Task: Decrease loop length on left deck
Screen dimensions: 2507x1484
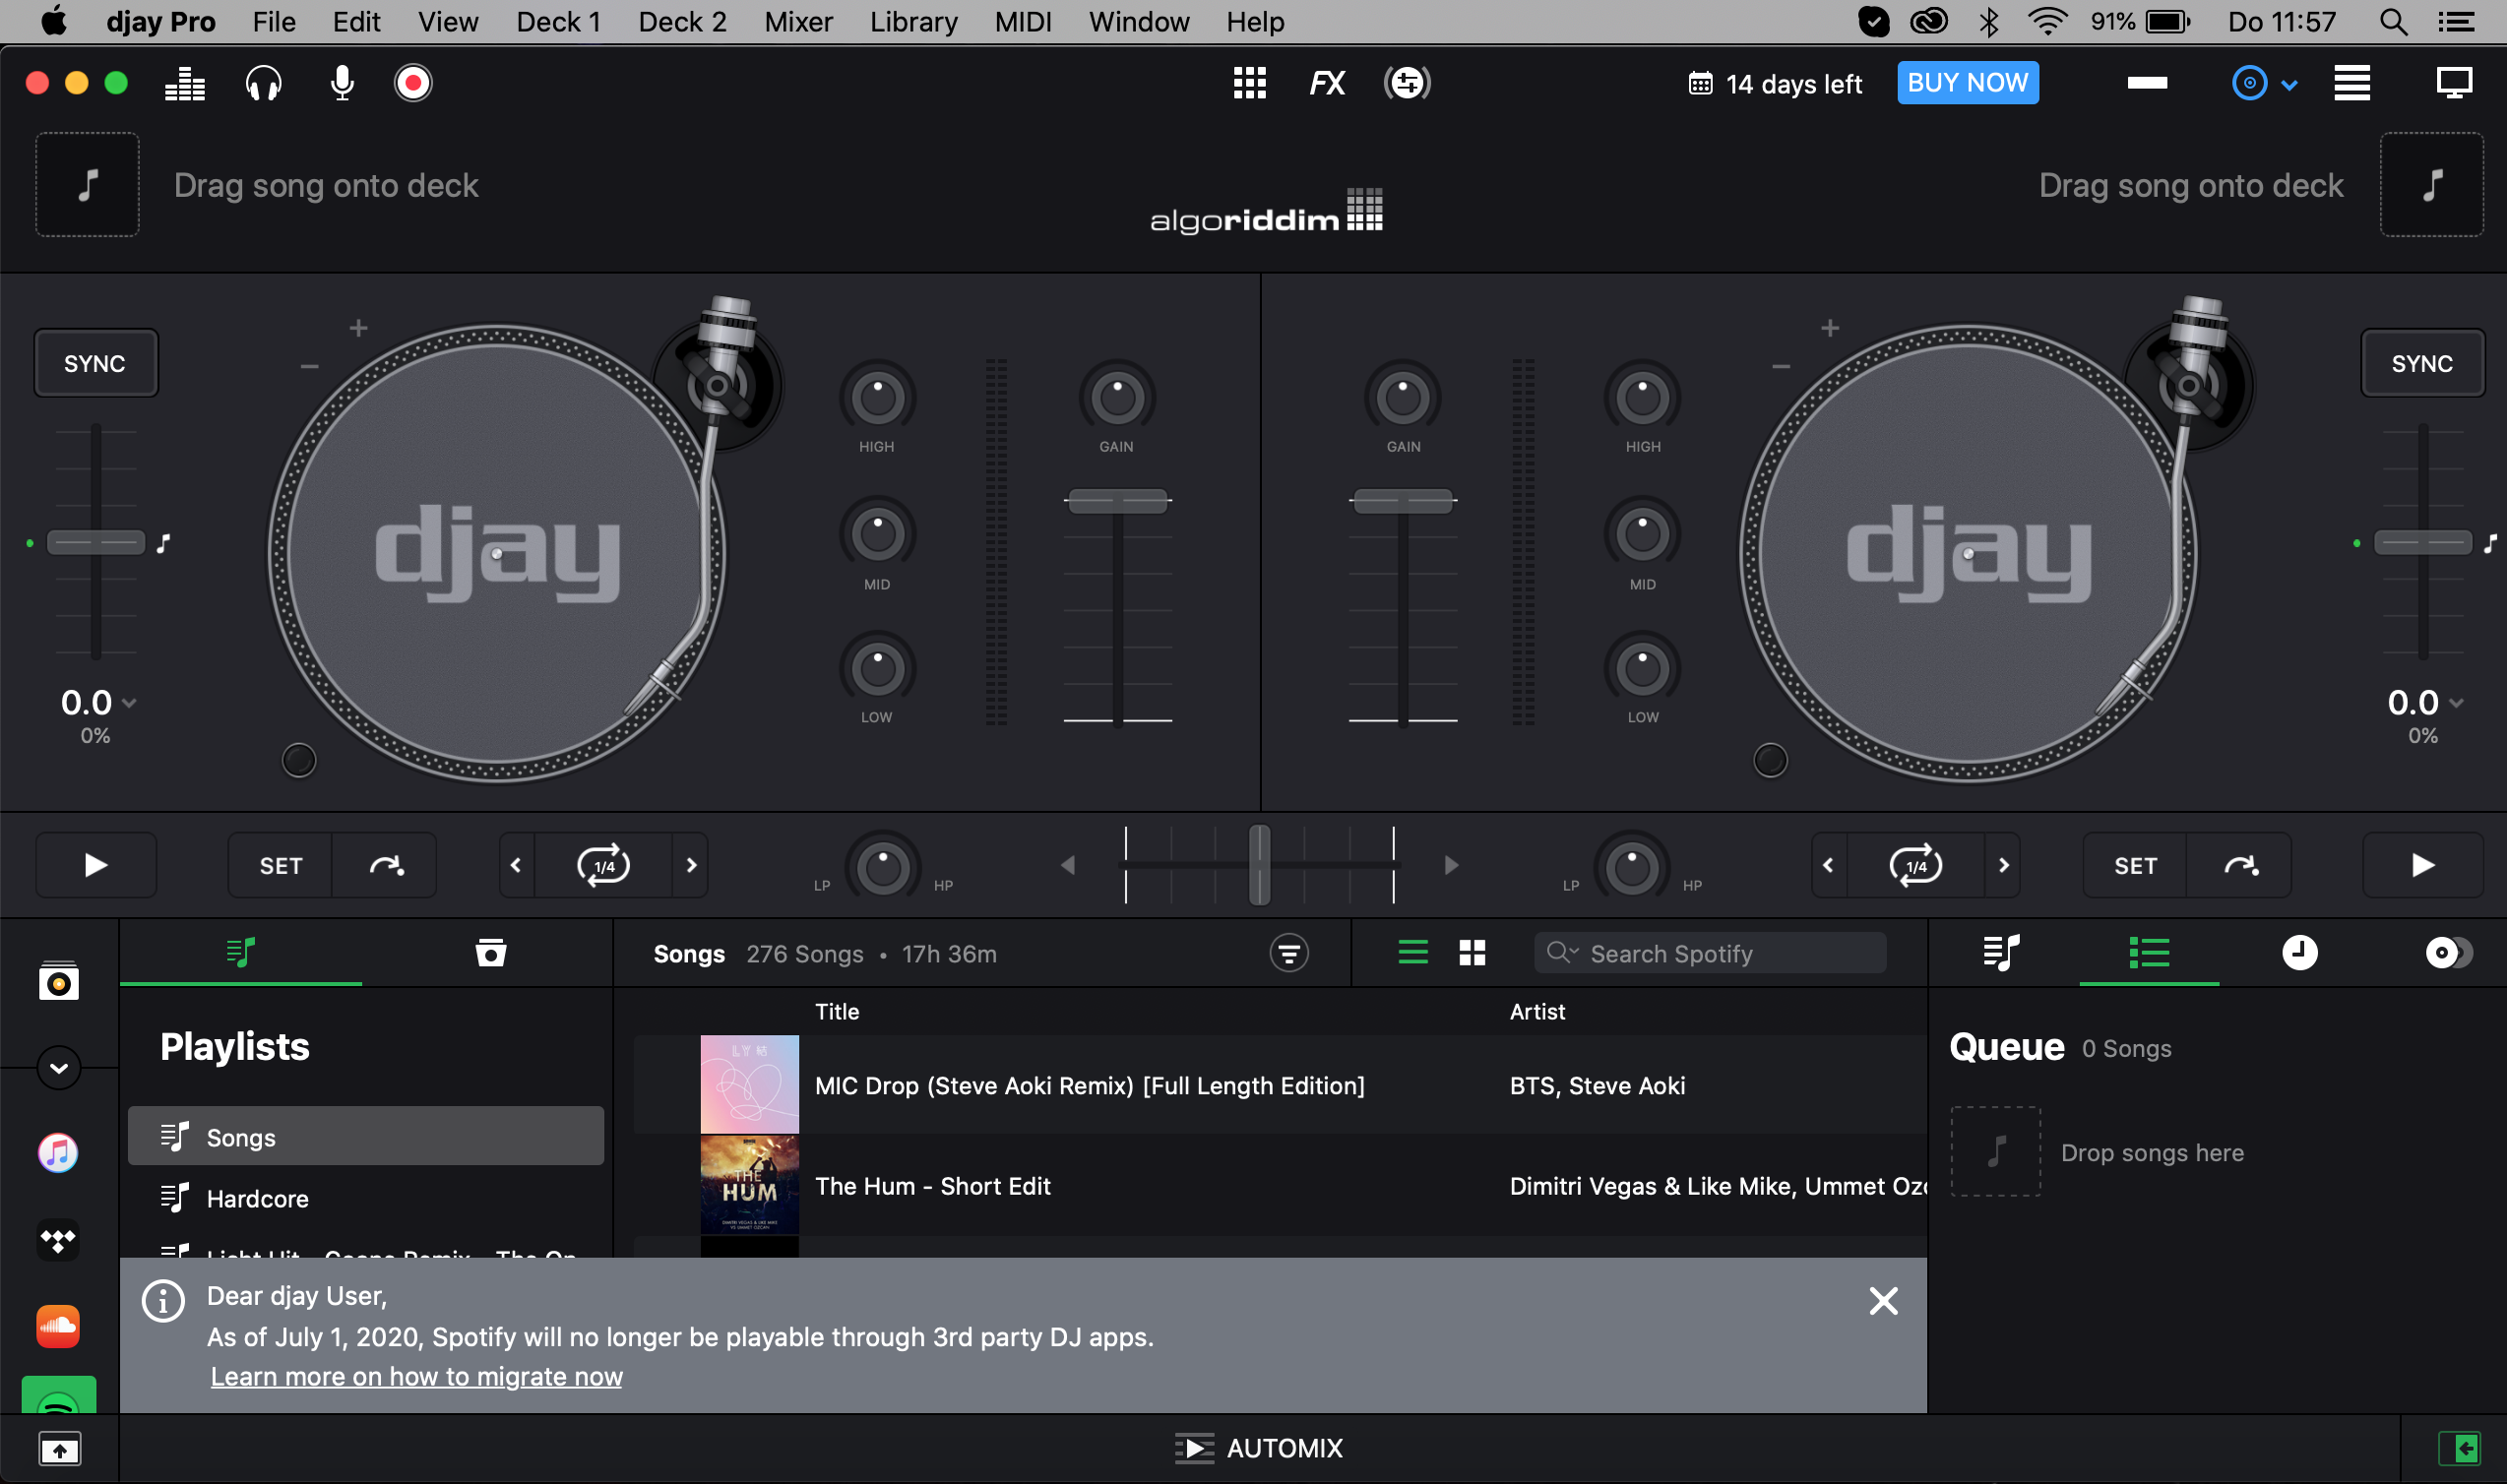Action: pyautogui.click(x=516, y=865)
